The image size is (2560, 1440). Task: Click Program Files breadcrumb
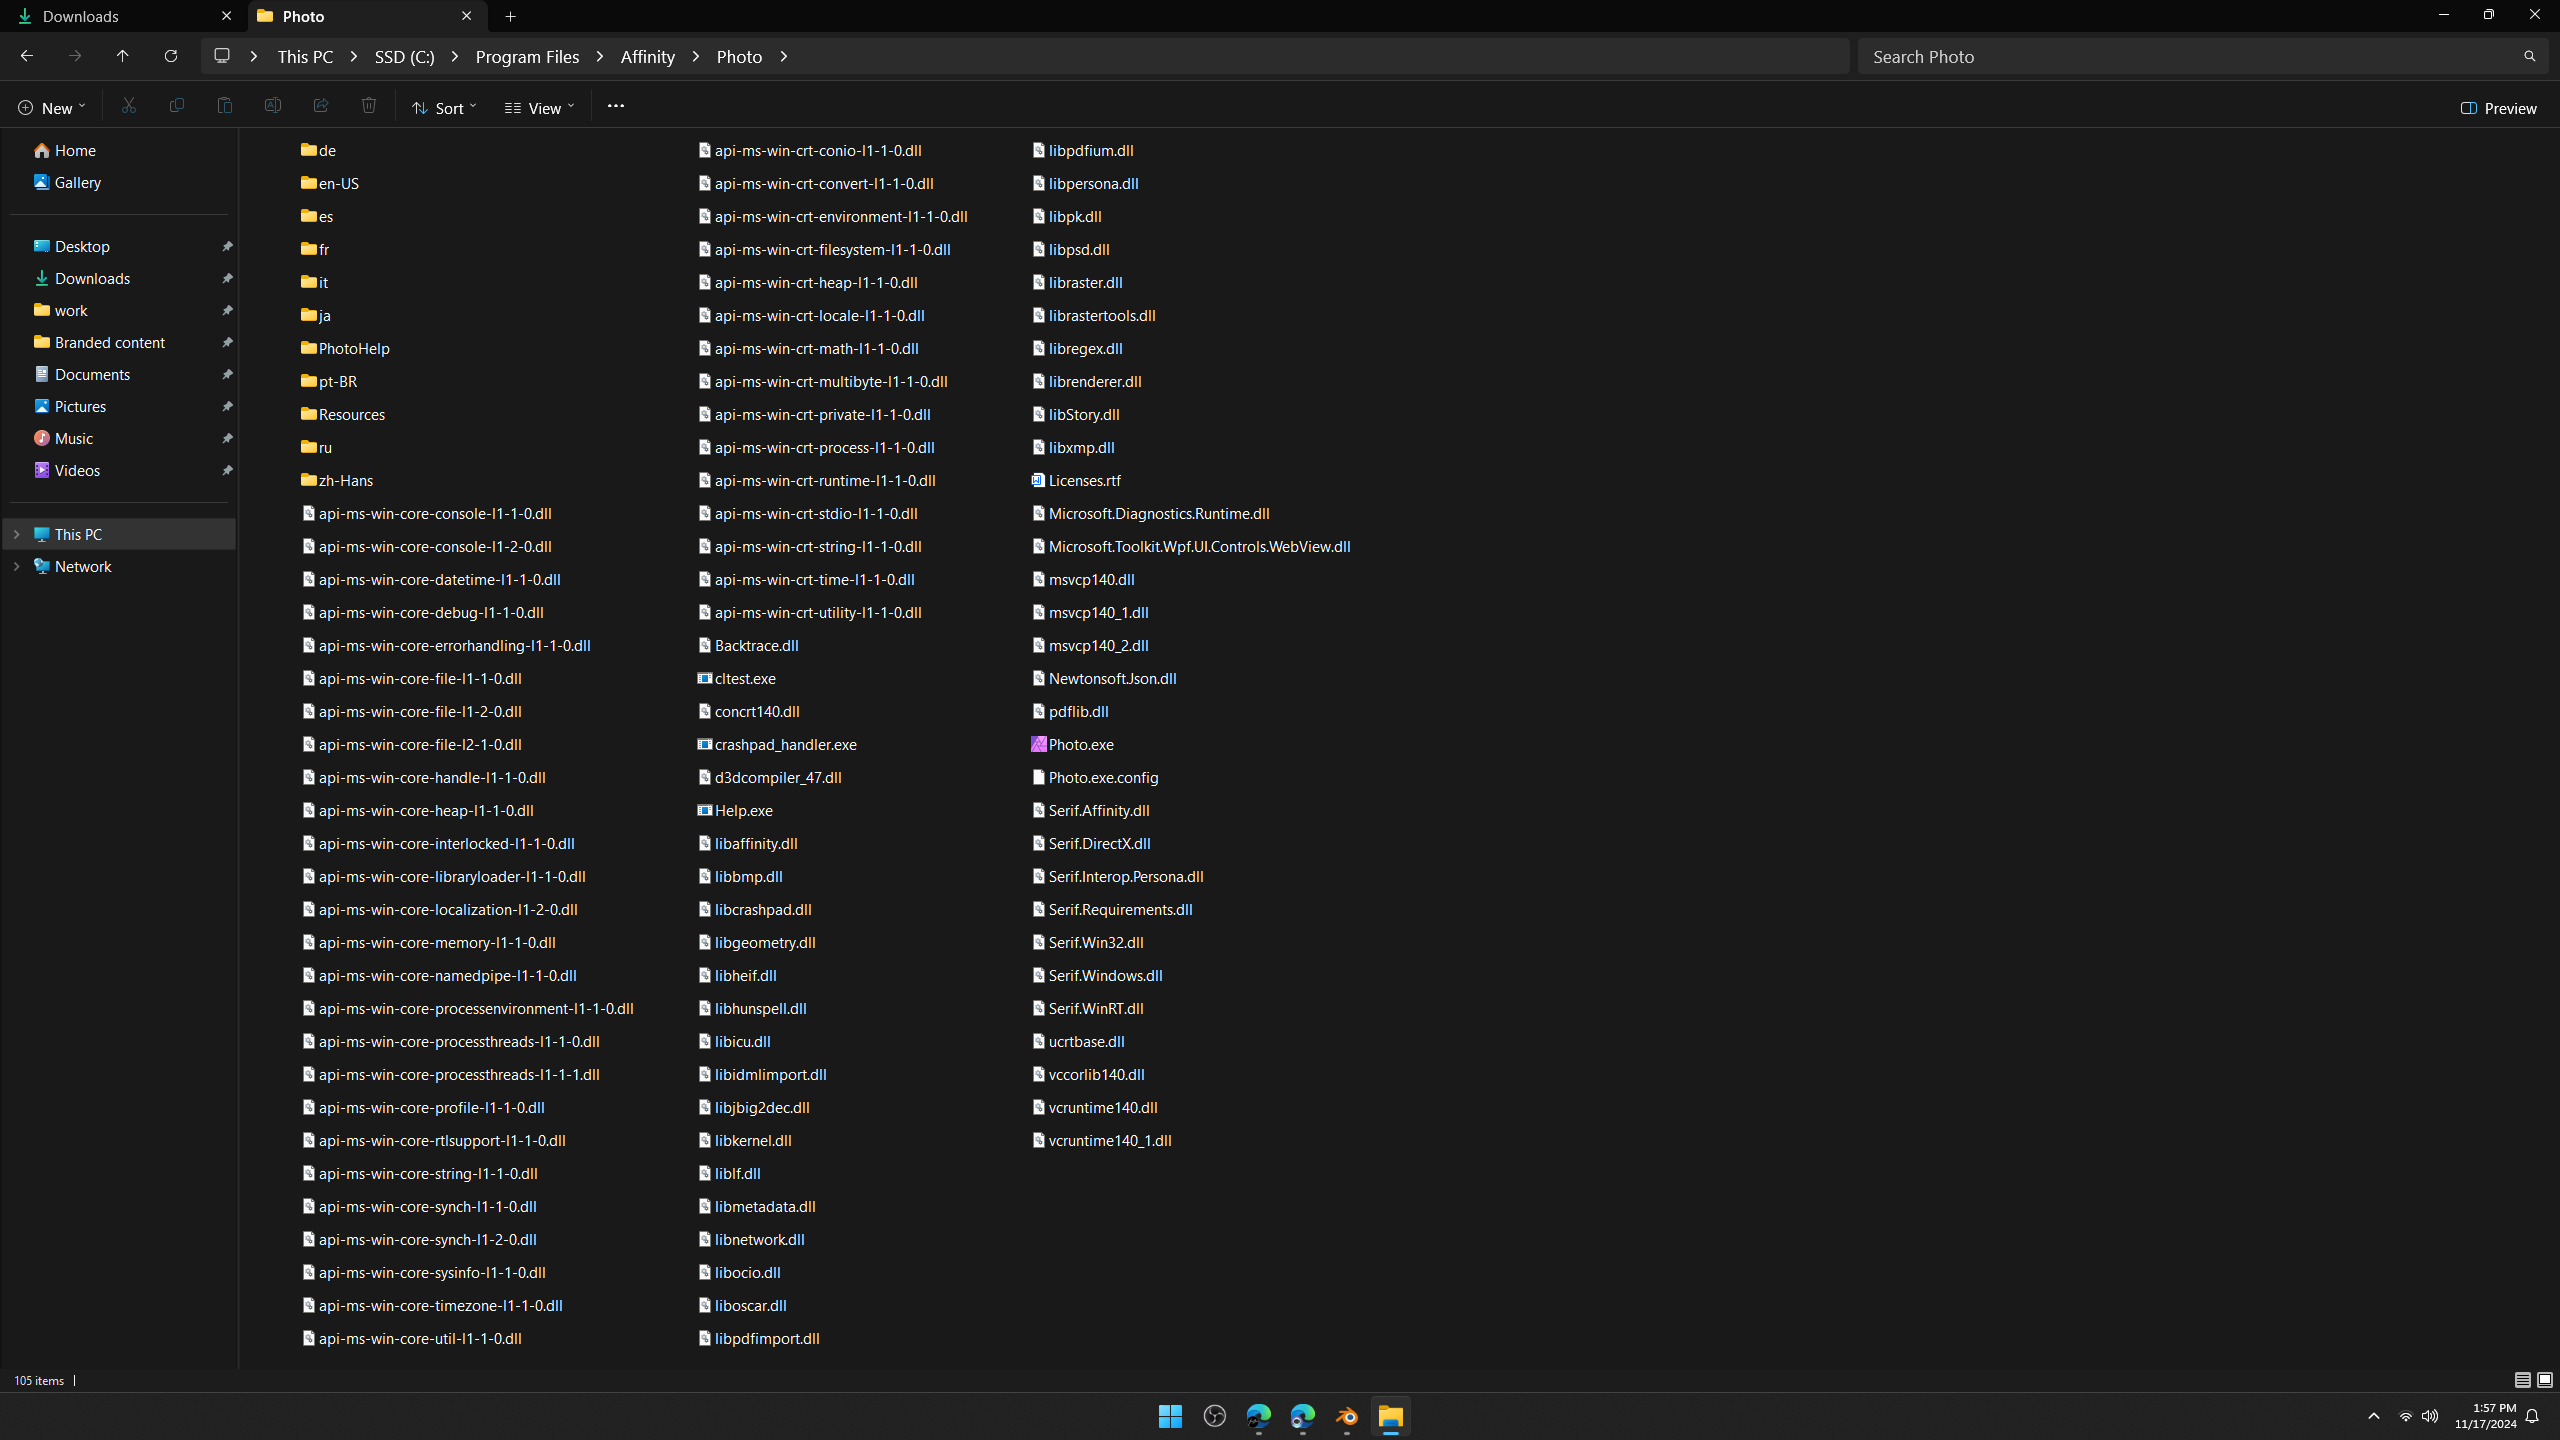[x=527, y=57]
